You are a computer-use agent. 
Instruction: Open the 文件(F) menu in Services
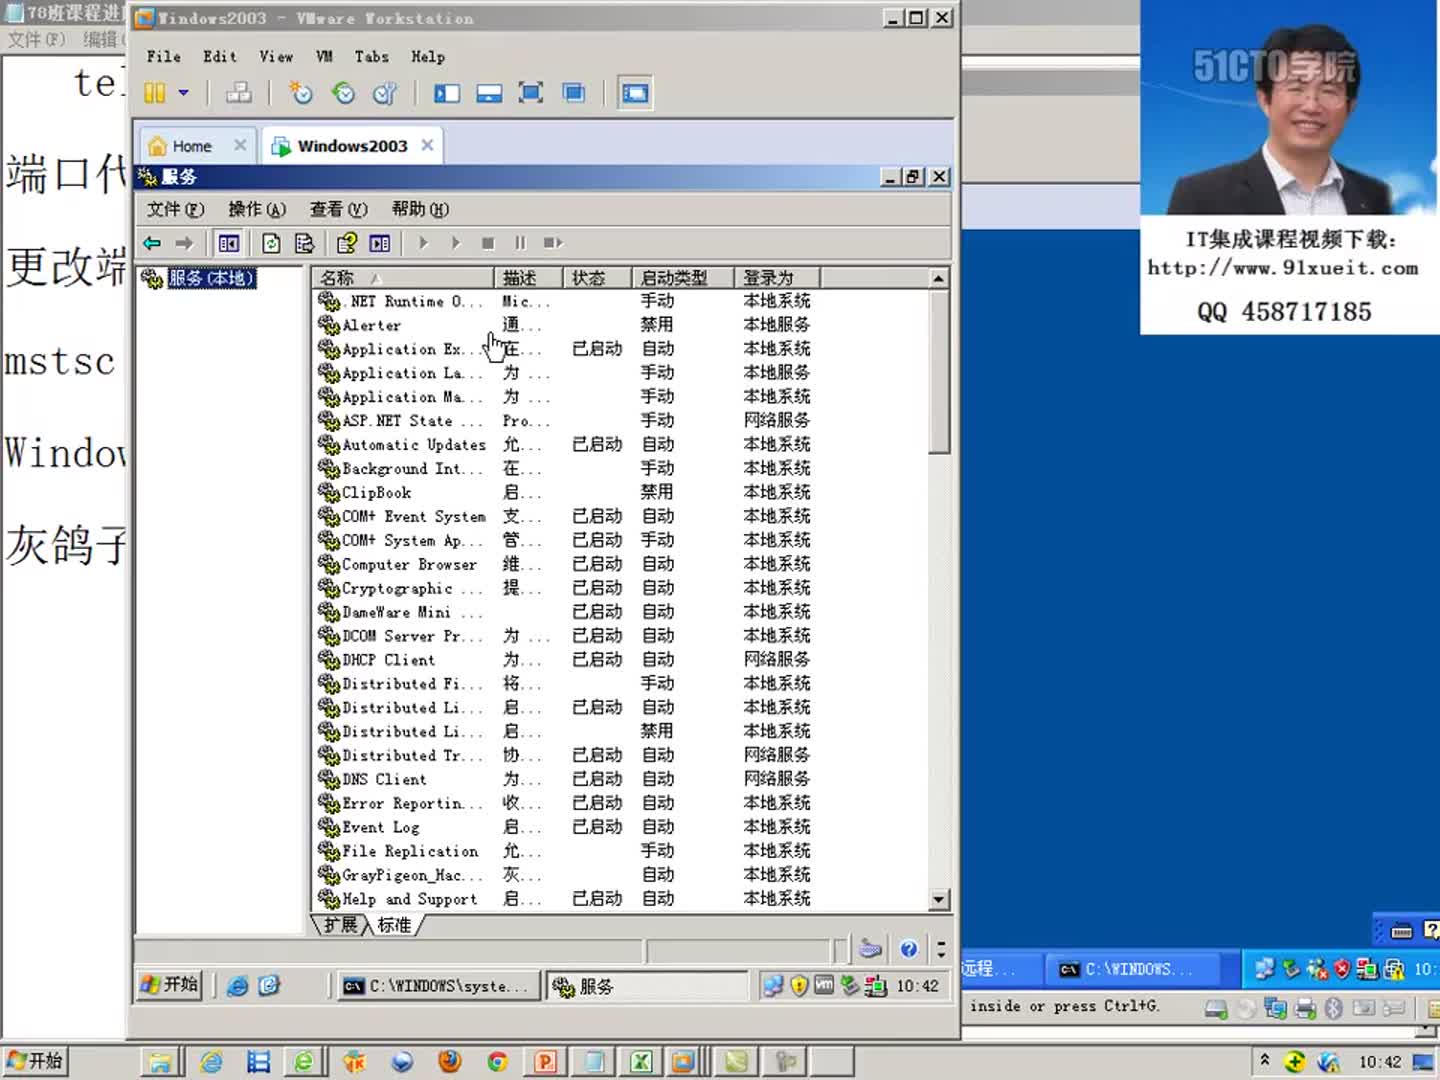click(175, 209)
